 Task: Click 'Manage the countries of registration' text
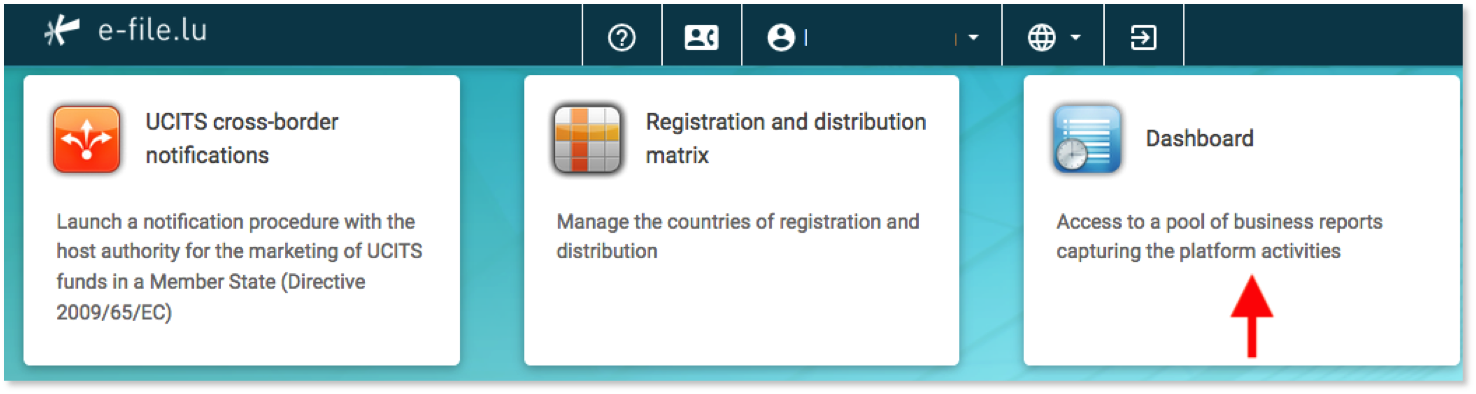click(x=738, y=236)
